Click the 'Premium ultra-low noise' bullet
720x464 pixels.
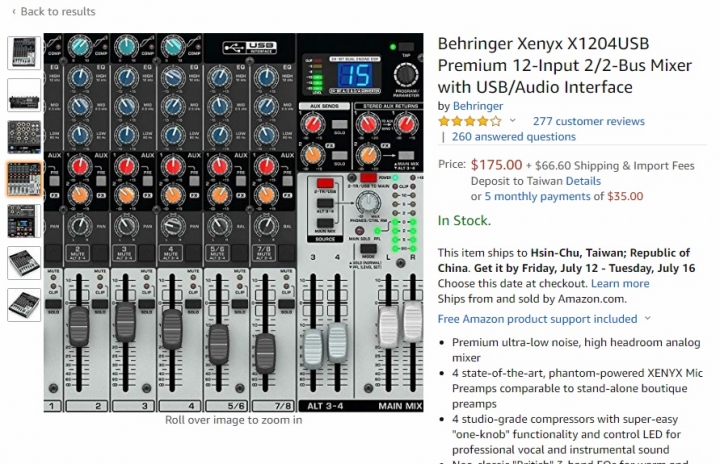576,350
